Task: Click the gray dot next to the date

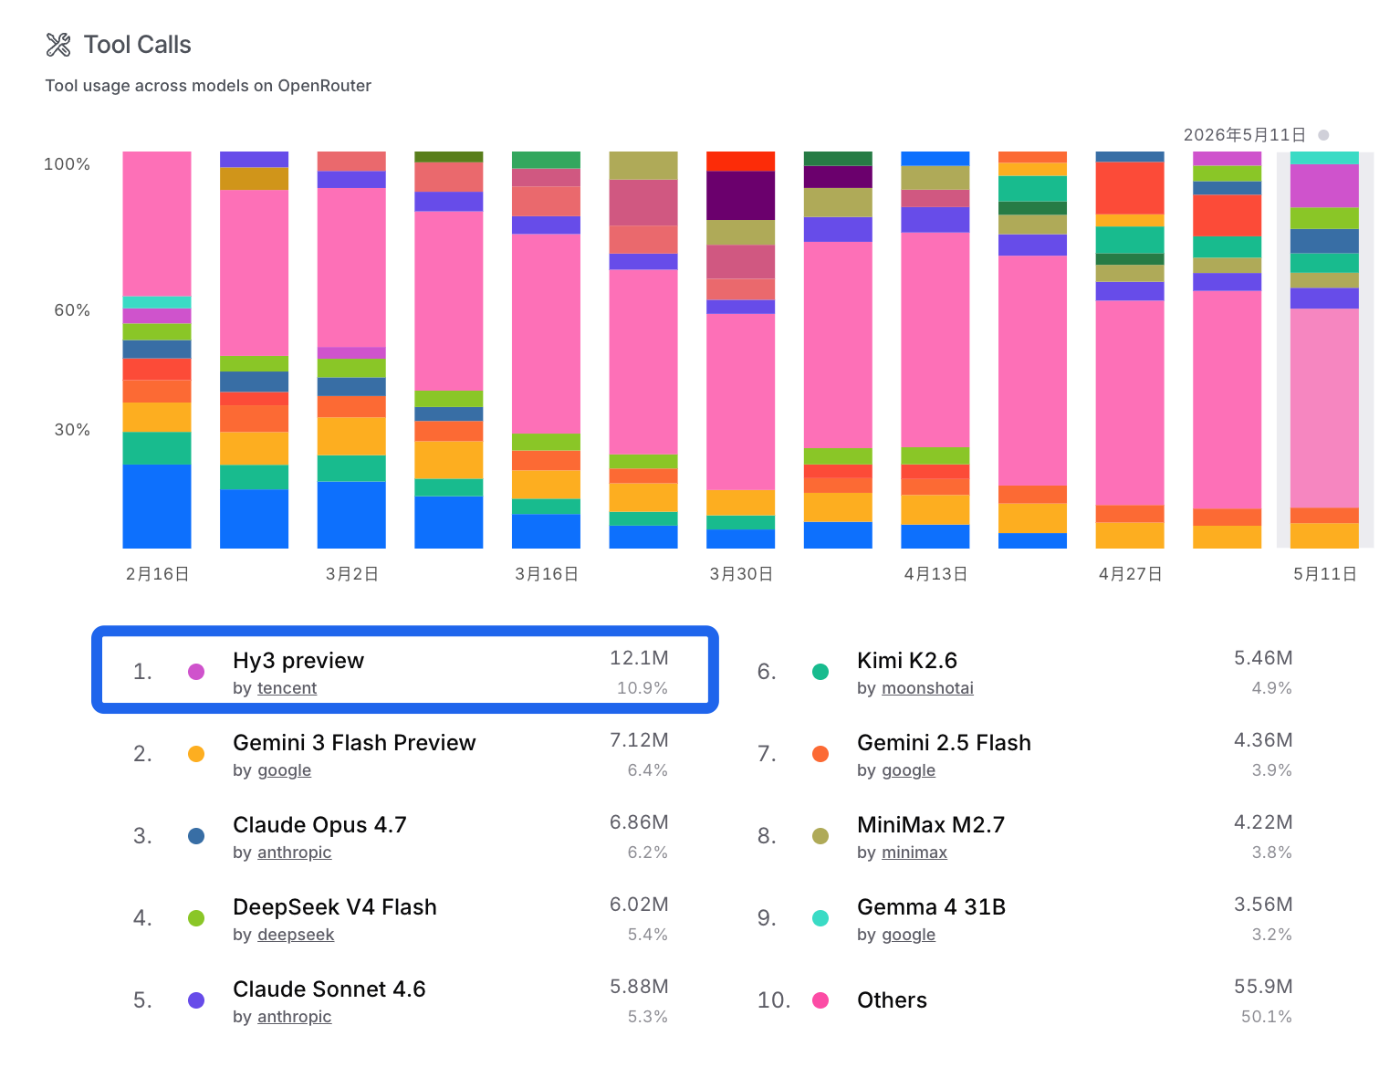Action: click(1324, 135)
